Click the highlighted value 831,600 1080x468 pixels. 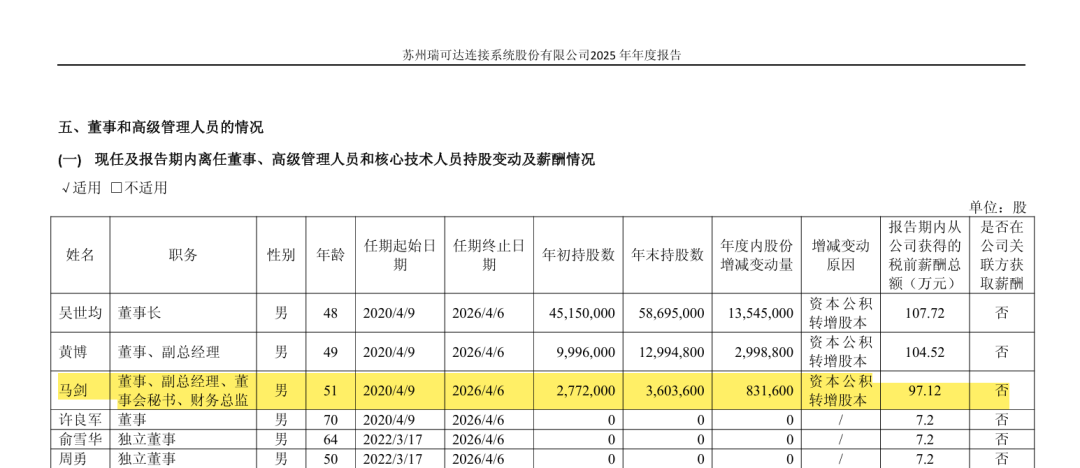(x=770, y=391)
